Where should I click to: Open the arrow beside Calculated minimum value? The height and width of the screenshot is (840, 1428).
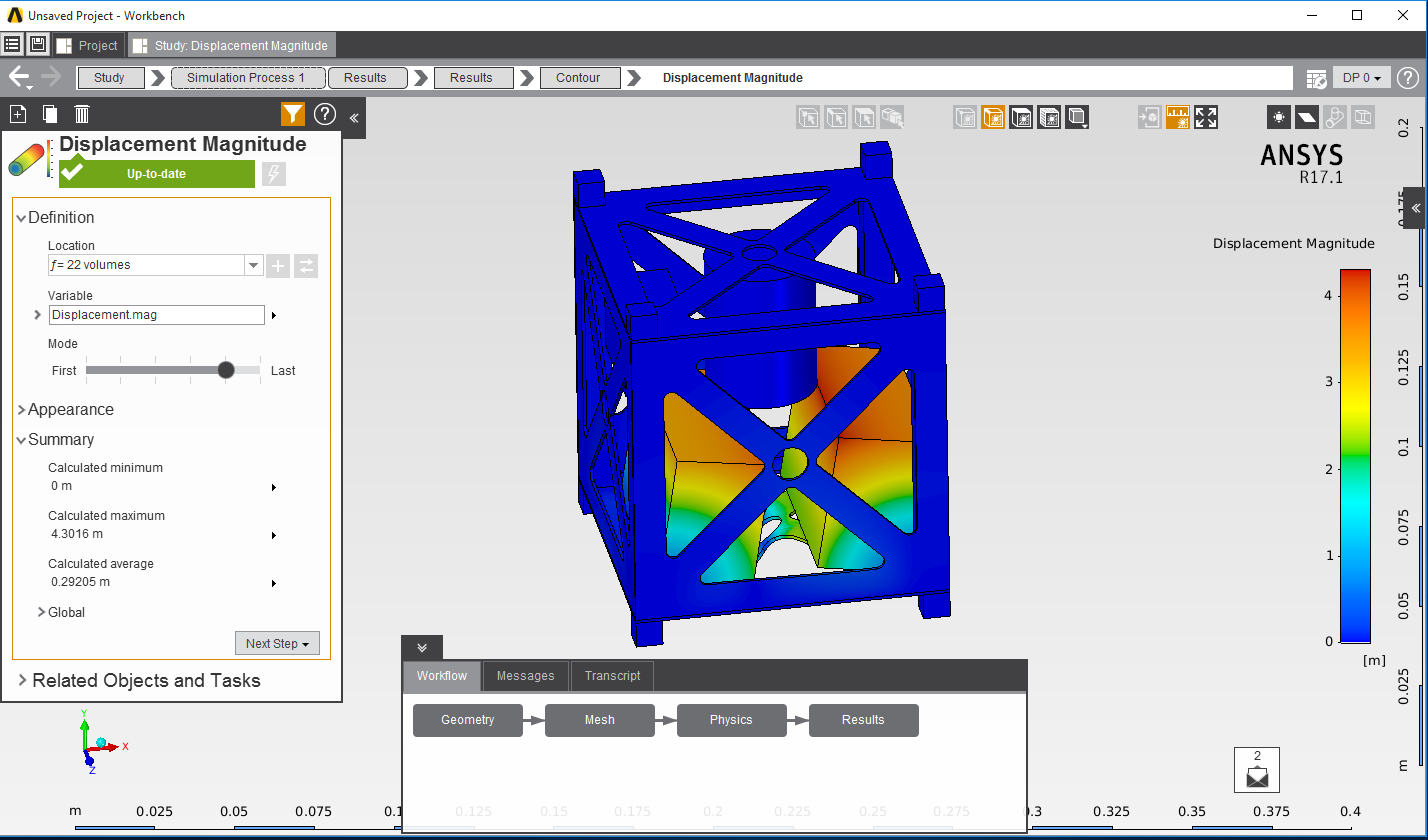[x=274, y=488]
